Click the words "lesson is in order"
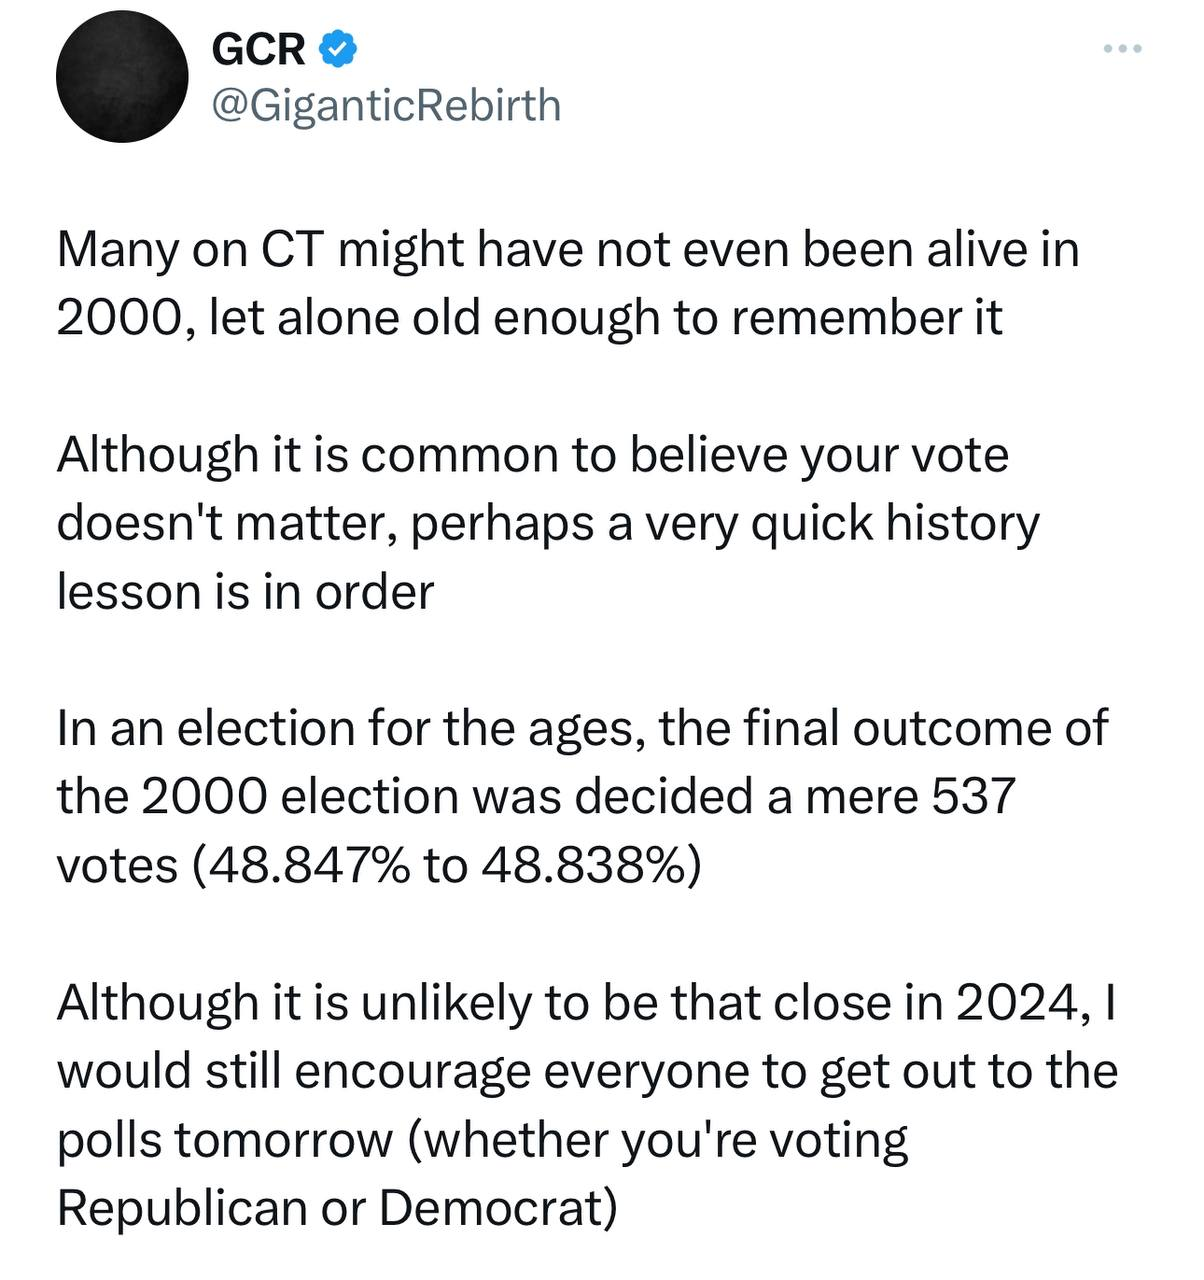The height and width of the screenshot is (1280, 1204). (245, 592)
